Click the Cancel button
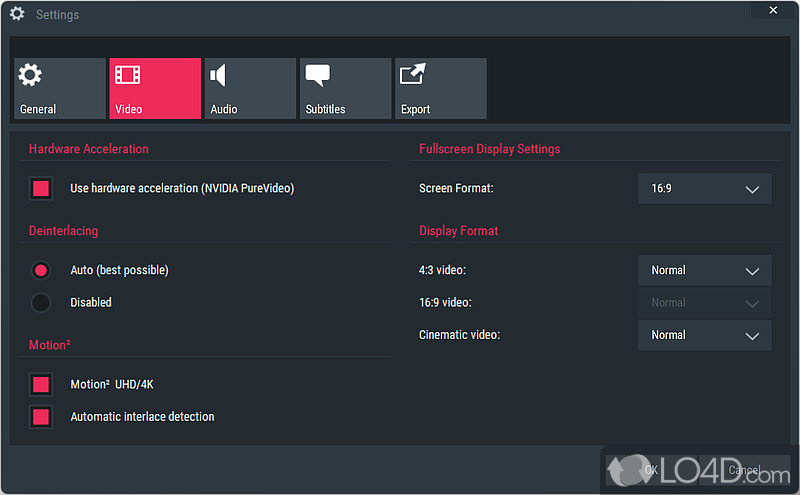Screen dimensions: 800x495 click(744, 470)
